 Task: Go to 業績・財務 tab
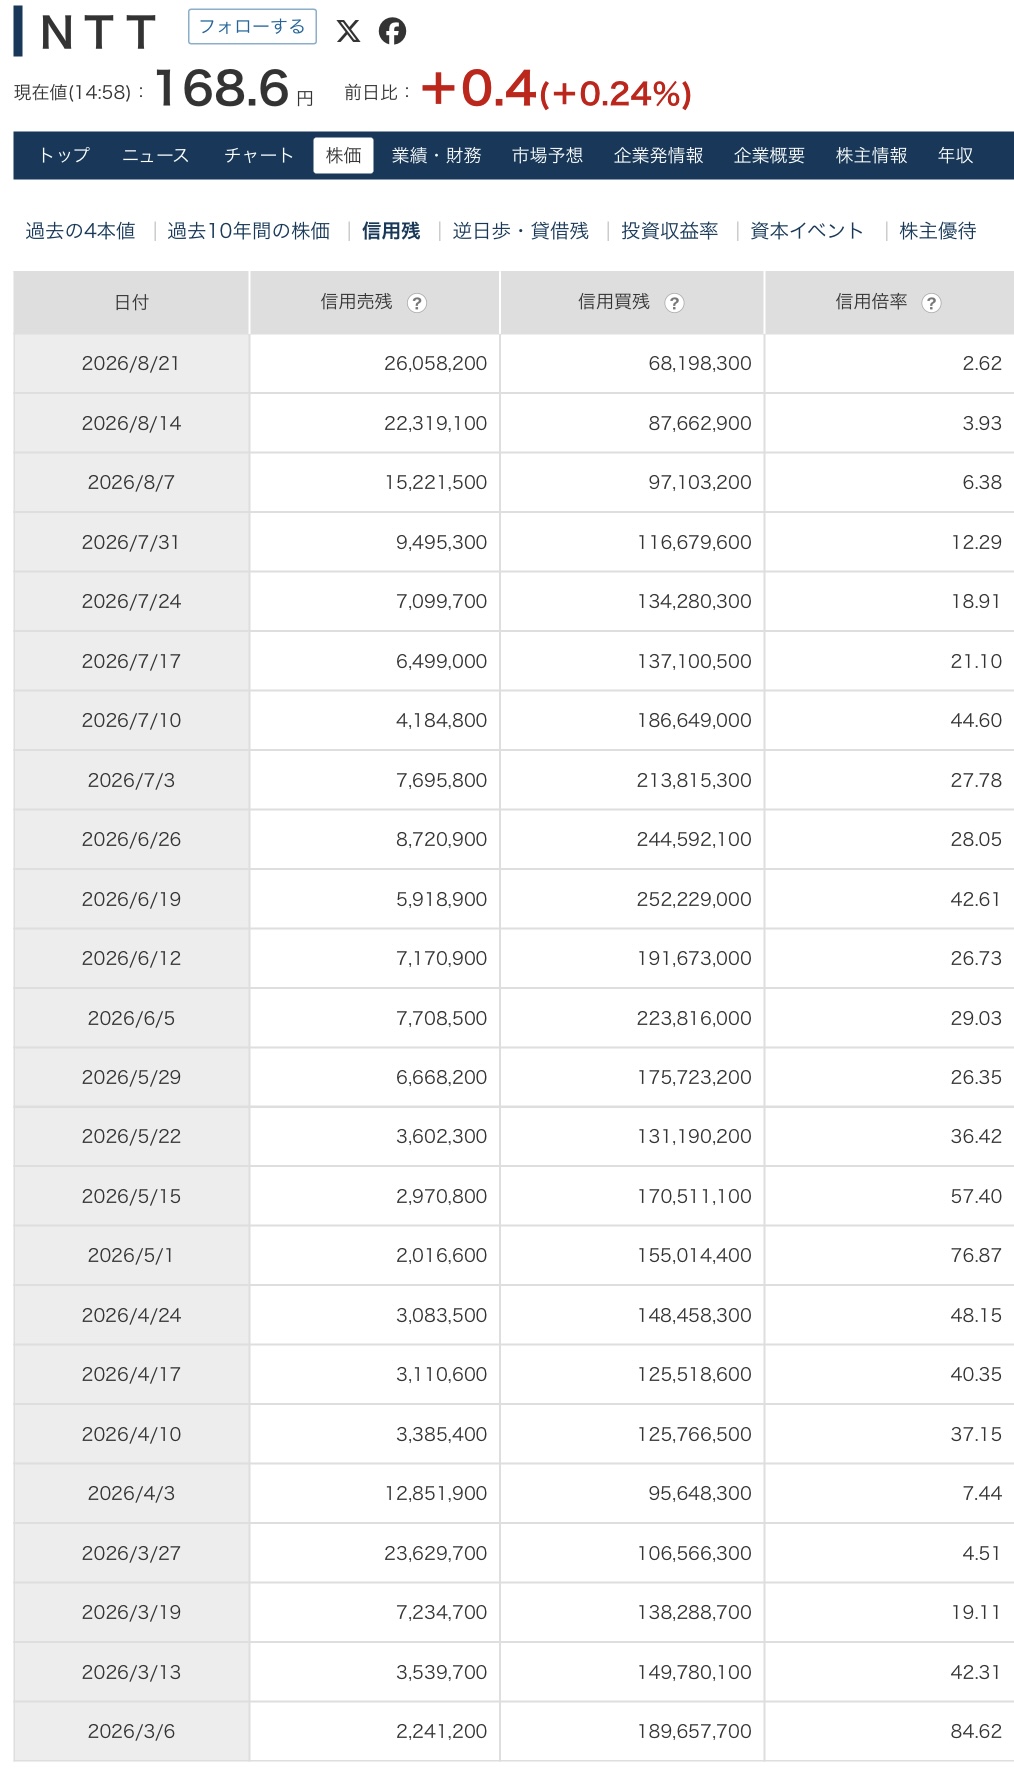tap(437, 155)
